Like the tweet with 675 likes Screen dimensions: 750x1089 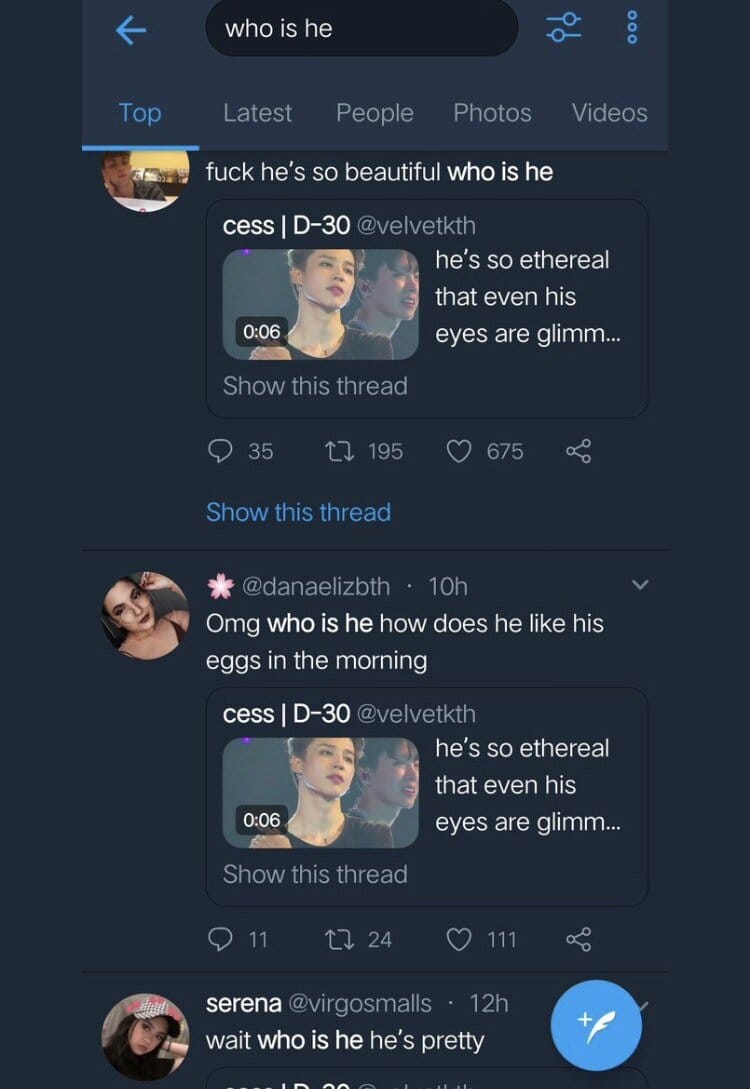pyautogui.click(x=458, y=452)
